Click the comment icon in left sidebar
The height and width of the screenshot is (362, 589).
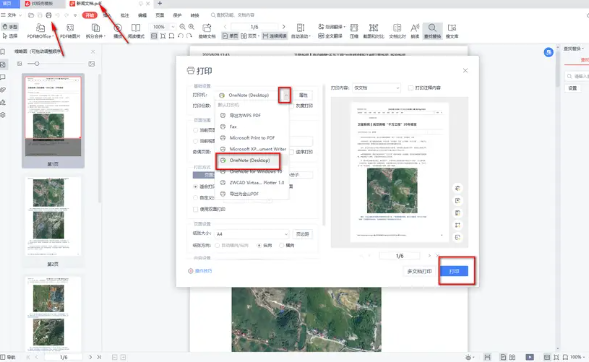[3, 77]
